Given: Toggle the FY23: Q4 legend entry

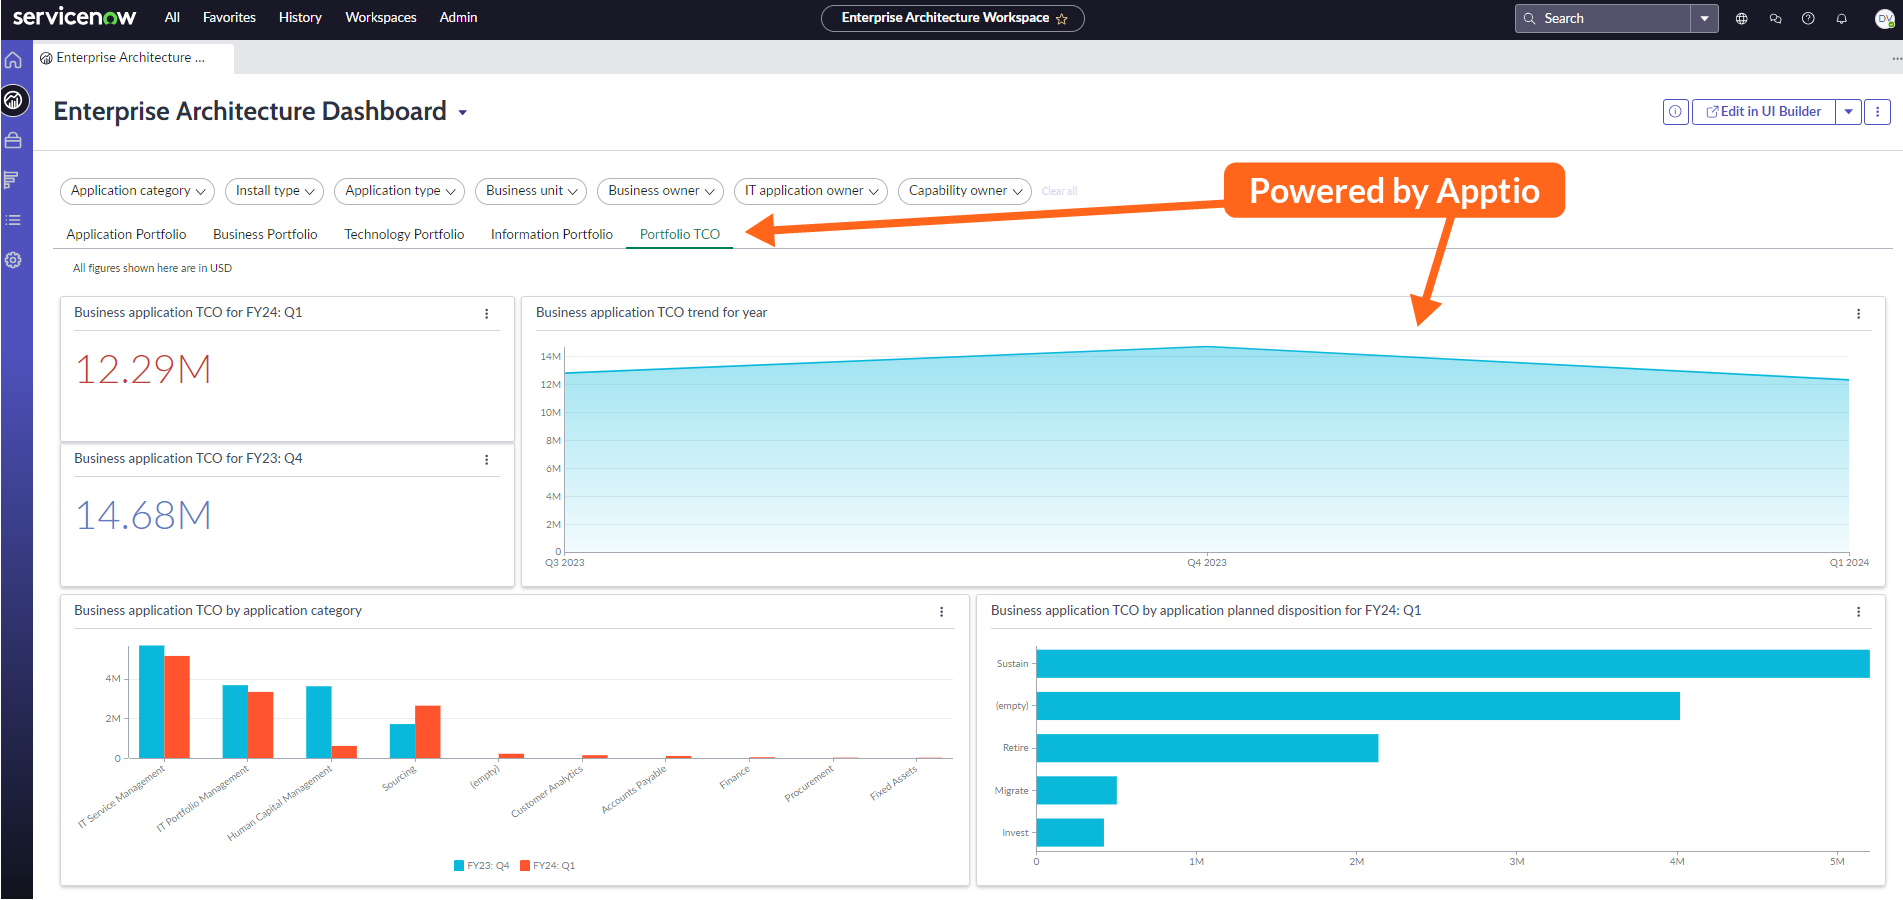Looking at the screenshot, I should coord(481,866).
